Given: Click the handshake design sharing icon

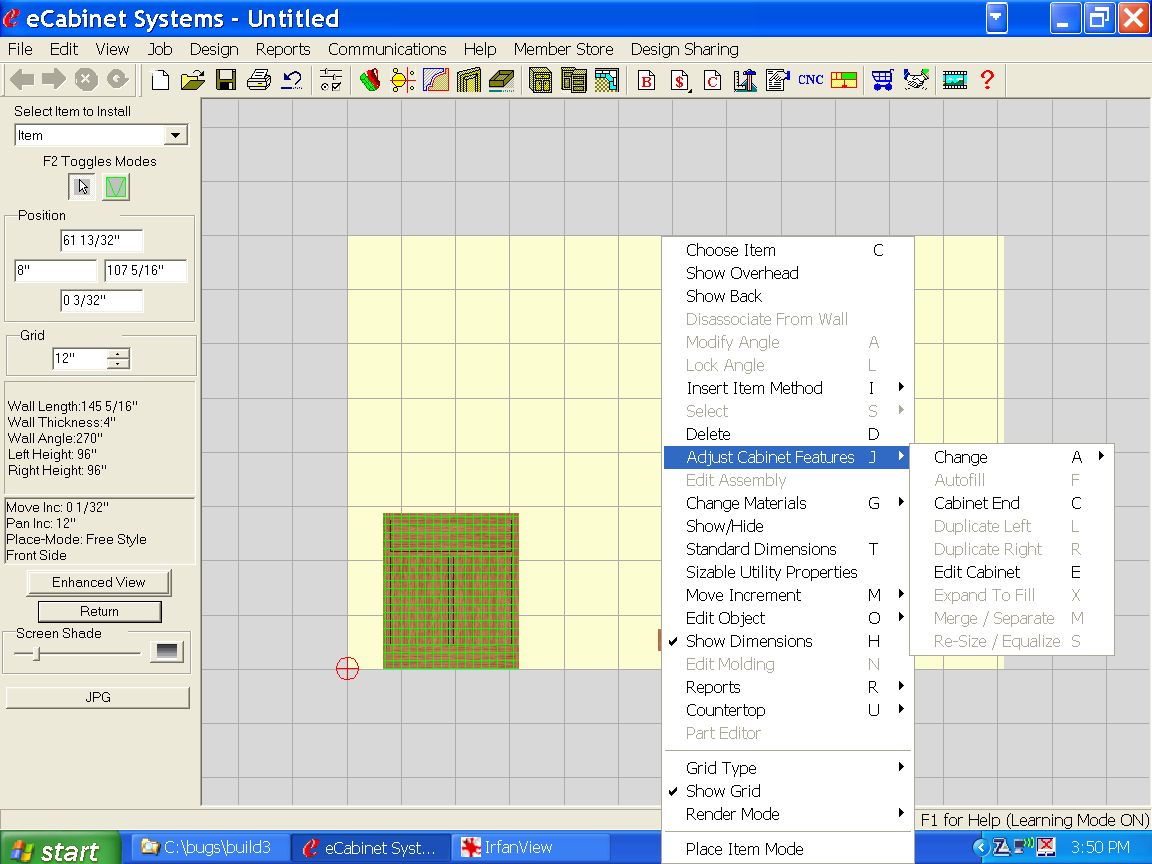Looking at the screenshot, I should pos(916,79).
